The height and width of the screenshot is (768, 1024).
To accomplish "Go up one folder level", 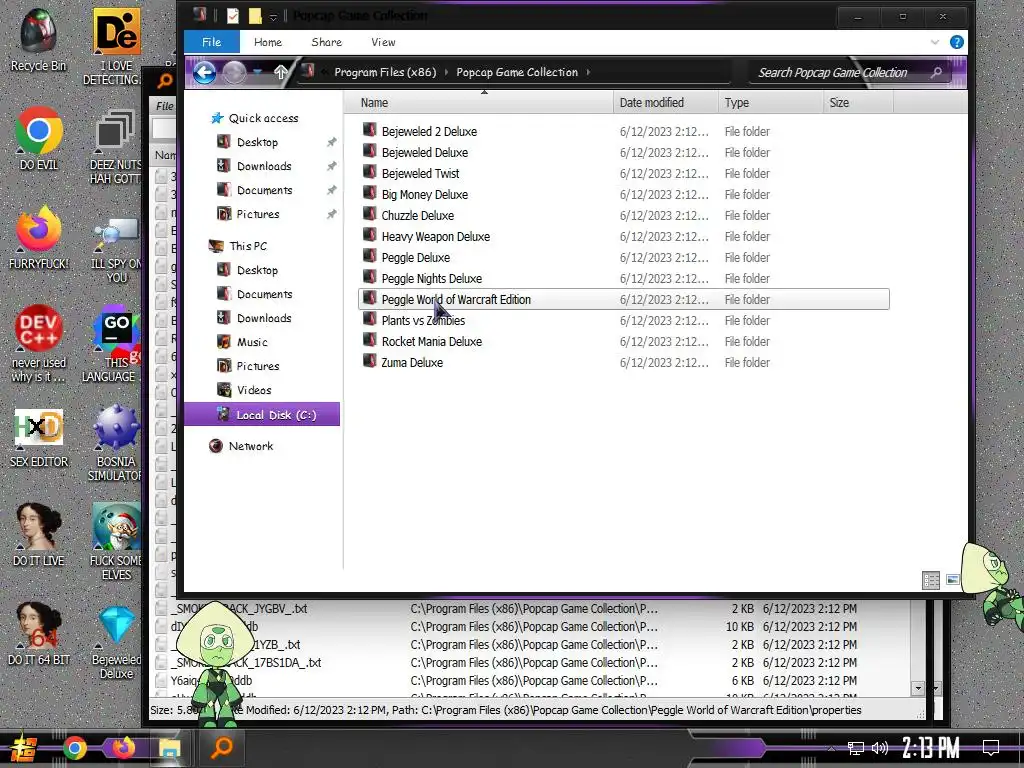I will (x=281, y=72).
